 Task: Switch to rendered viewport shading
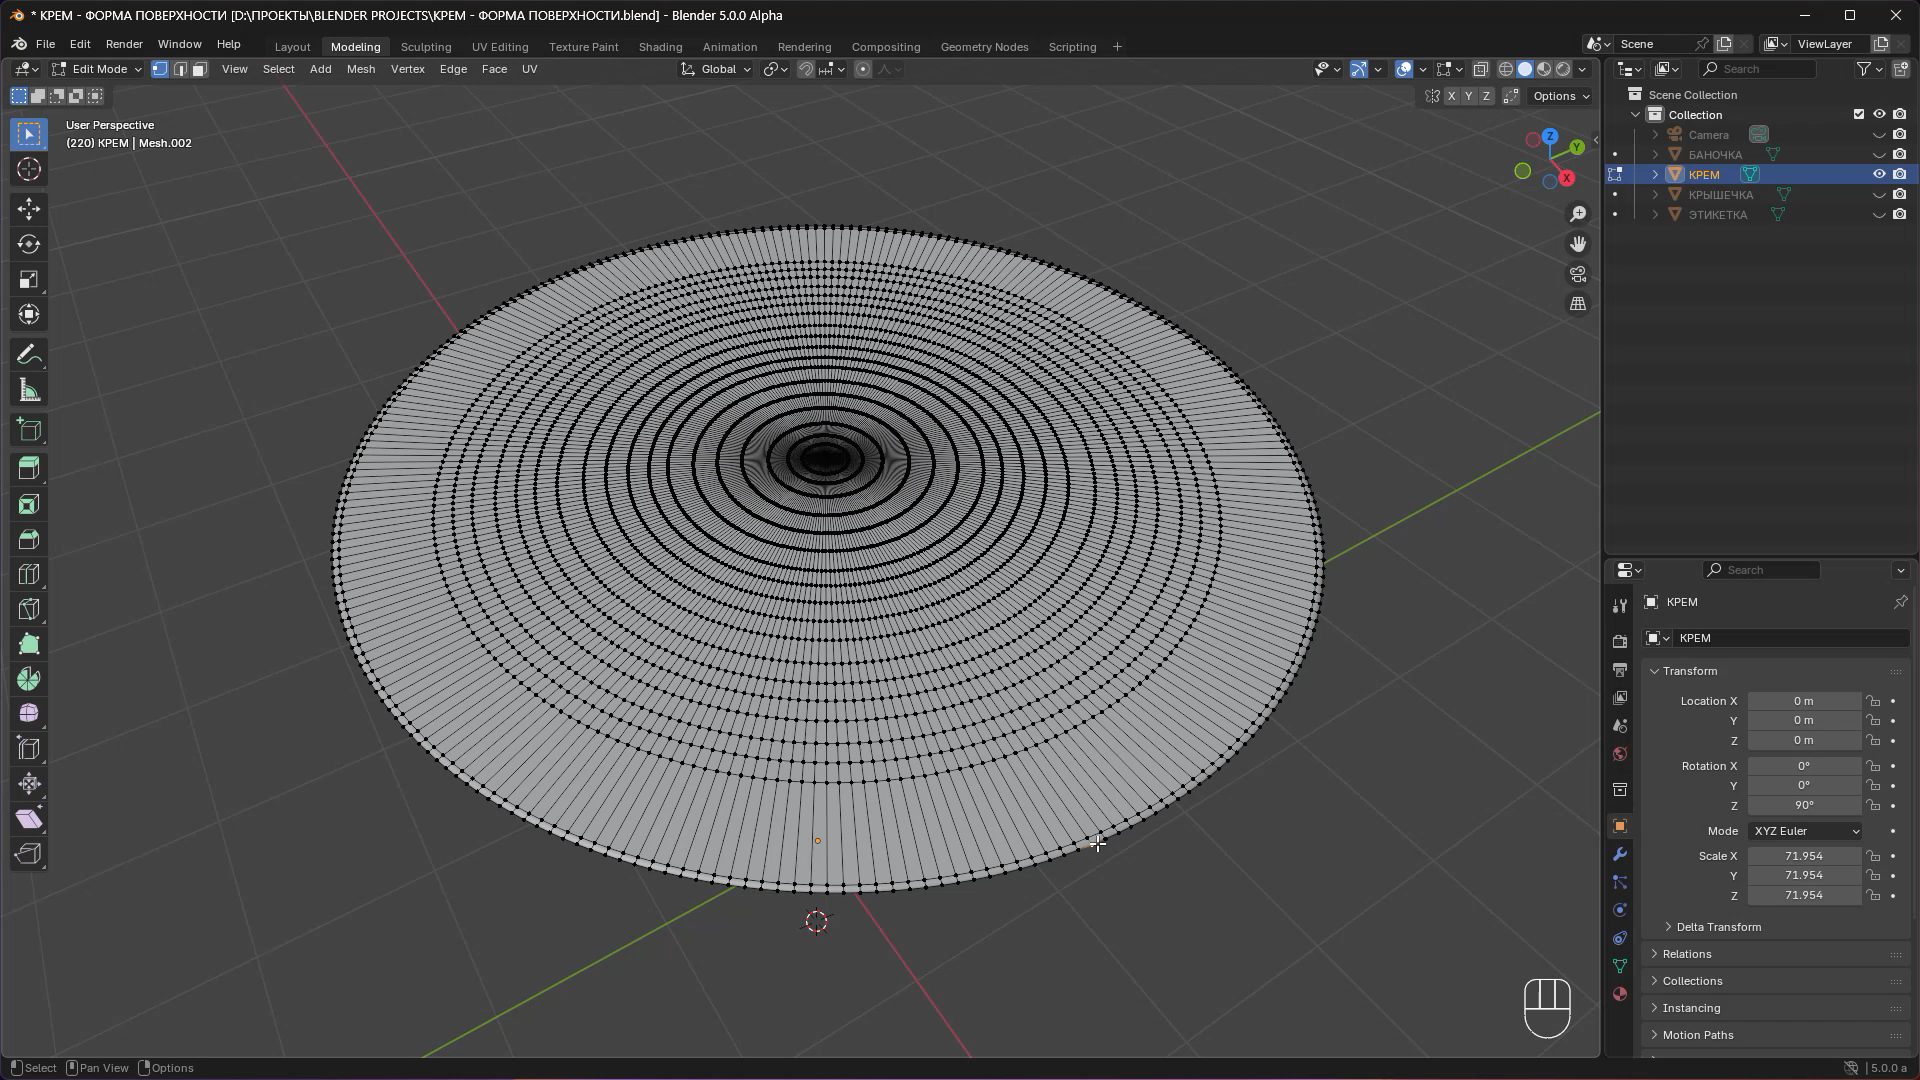coord(1563,69)
